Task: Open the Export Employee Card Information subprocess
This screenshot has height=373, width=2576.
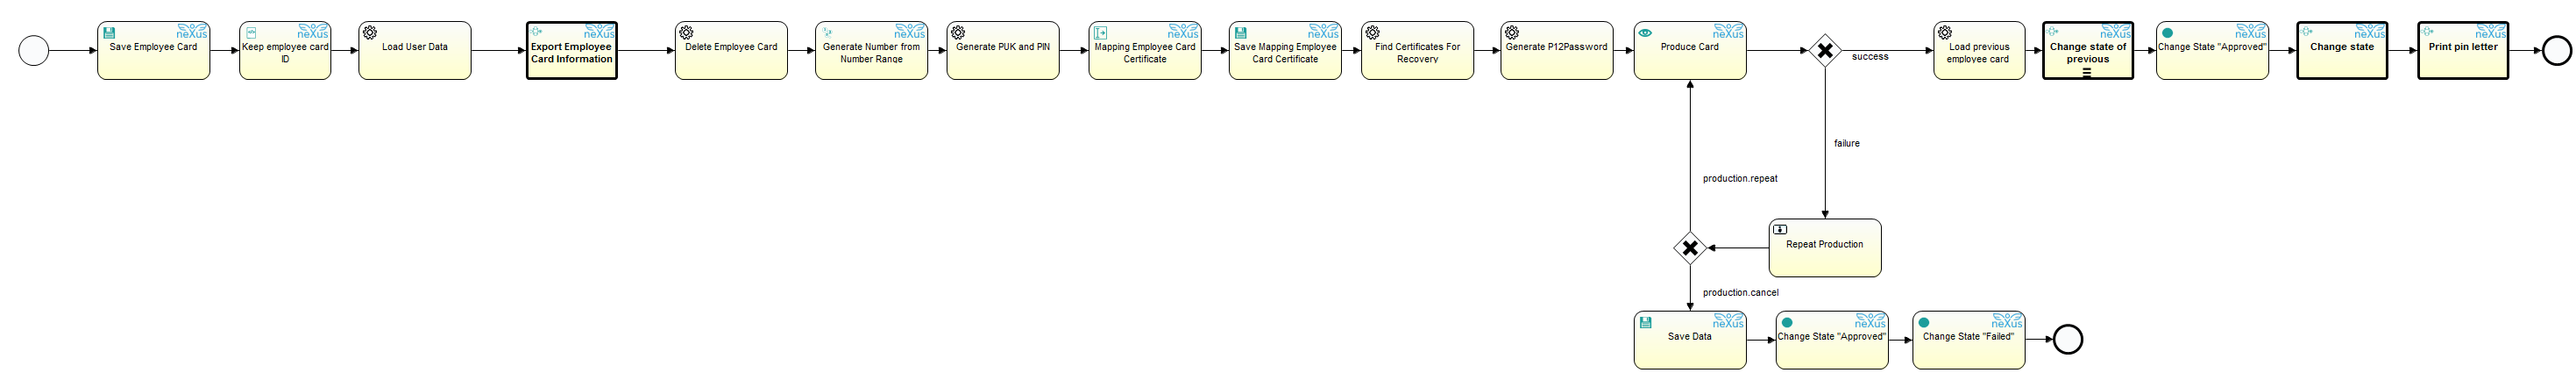Action: pos(571,52)
